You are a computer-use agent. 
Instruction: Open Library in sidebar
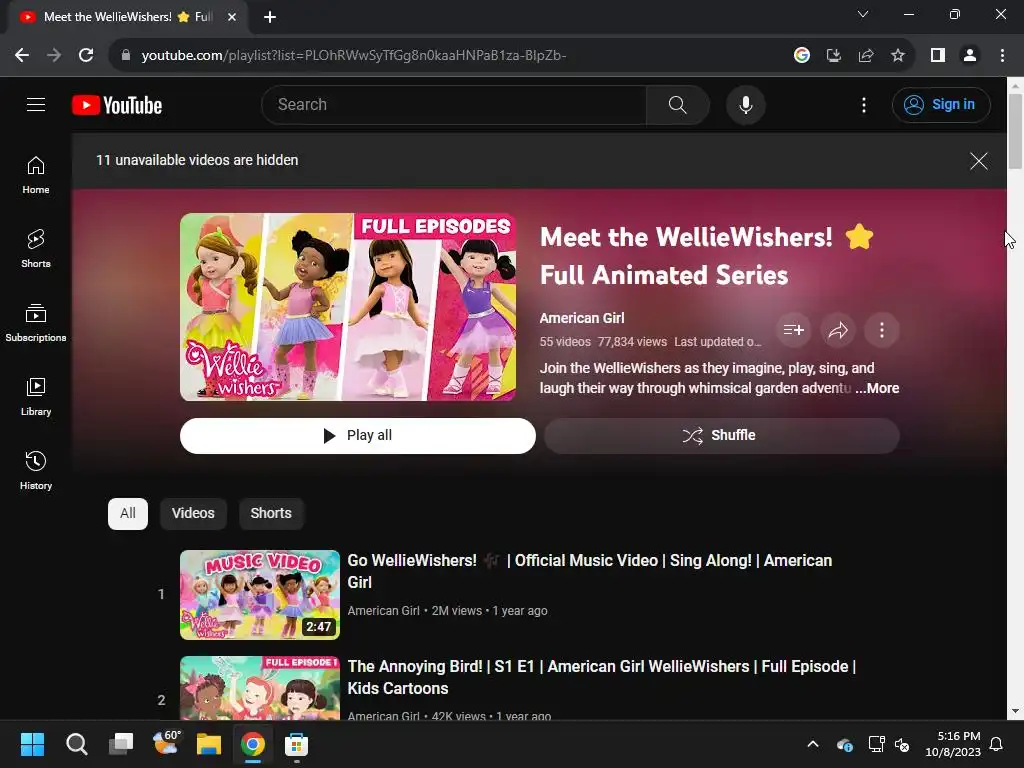(x=36, y=396)
